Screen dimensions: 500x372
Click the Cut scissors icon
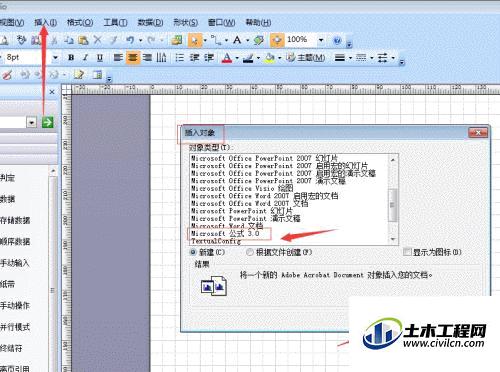[x=54, y=40]
